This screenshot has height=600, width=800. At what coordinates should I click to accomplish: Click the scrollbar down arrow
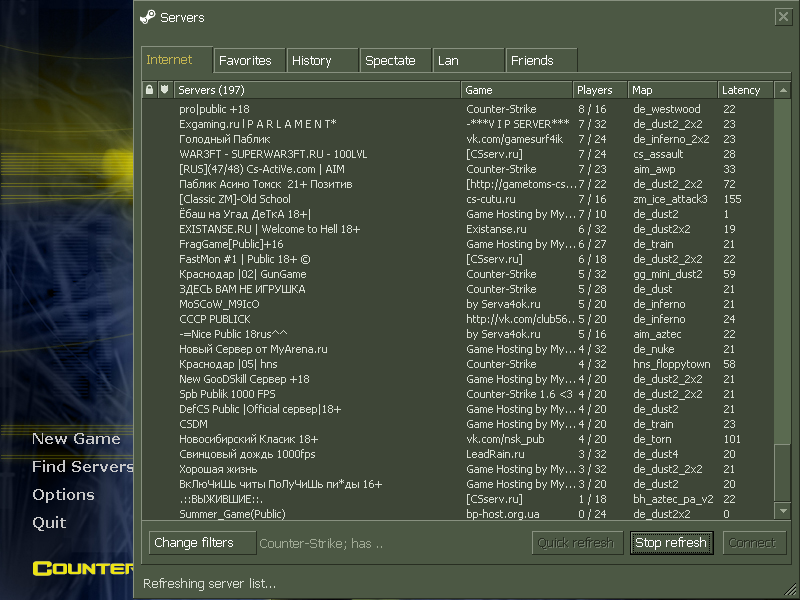coord(783,510)
